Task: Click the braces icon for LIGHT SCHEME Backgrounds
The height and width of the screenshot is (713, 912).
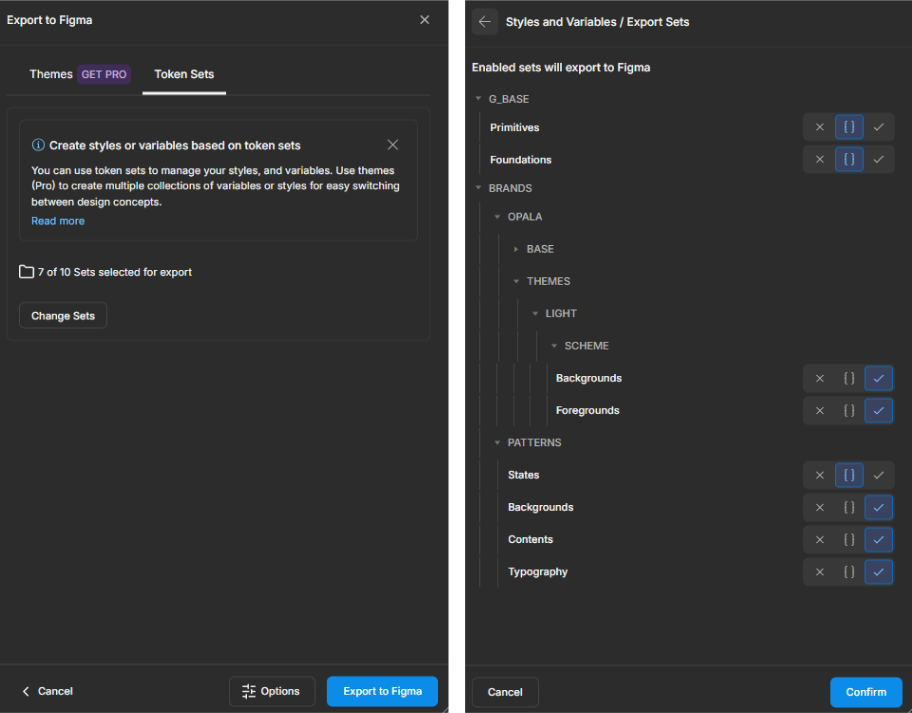Action: tap(848, 378)
